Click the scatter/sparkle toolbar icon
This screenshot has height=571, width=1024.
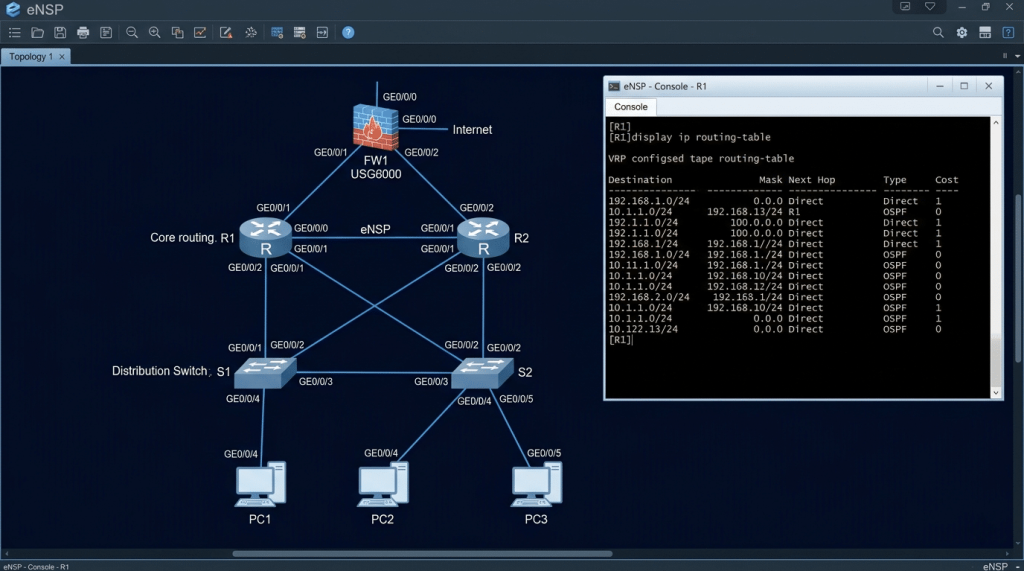tap(251, 32)
